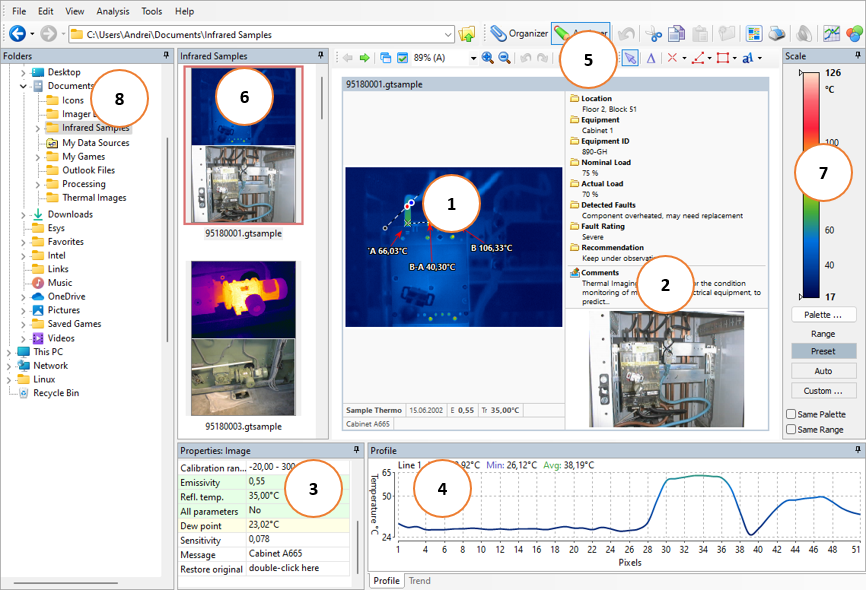Show next image with green arrow
The image size is (866, 590).
(365, 57)
